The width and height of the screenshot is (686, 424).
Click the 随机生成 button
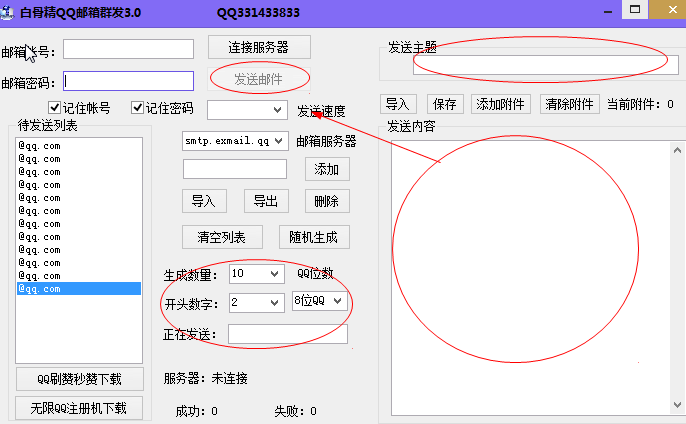click(x=314, y=237)
